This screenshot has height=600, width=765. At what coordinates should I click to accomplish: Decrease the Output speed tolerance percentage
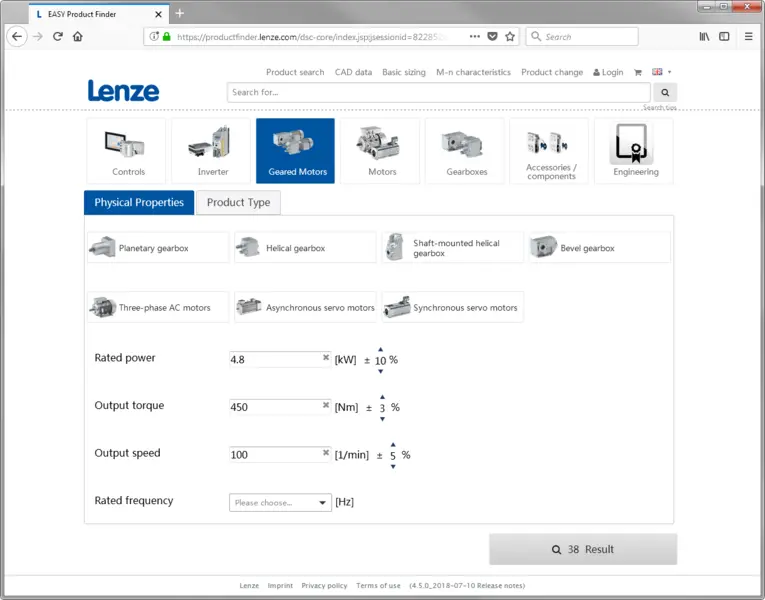(x=393, y=466)
